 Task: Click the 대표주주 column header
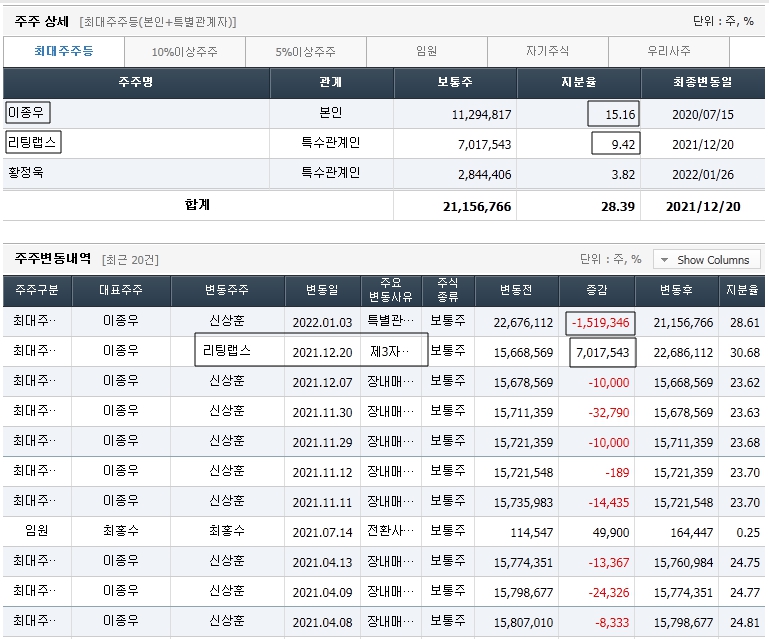coord(121,290)
